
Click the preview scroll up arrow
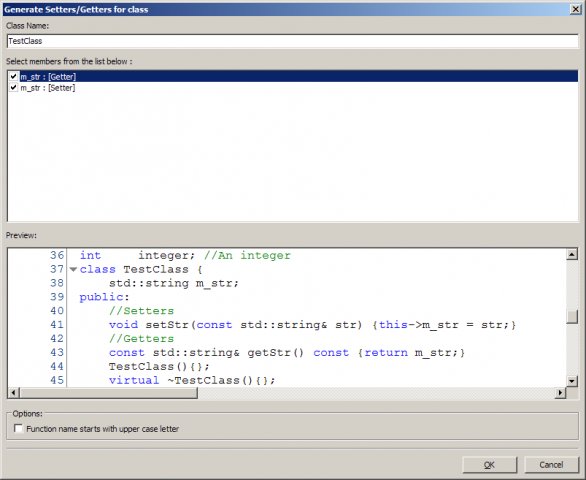tap(572, 255)
